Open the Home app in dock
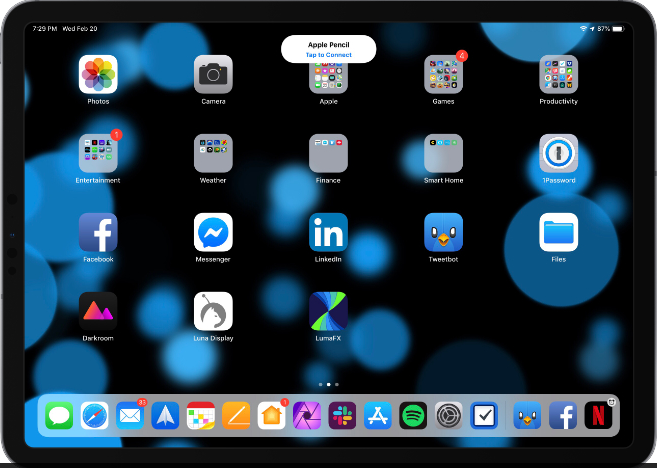 click(272, 416)
